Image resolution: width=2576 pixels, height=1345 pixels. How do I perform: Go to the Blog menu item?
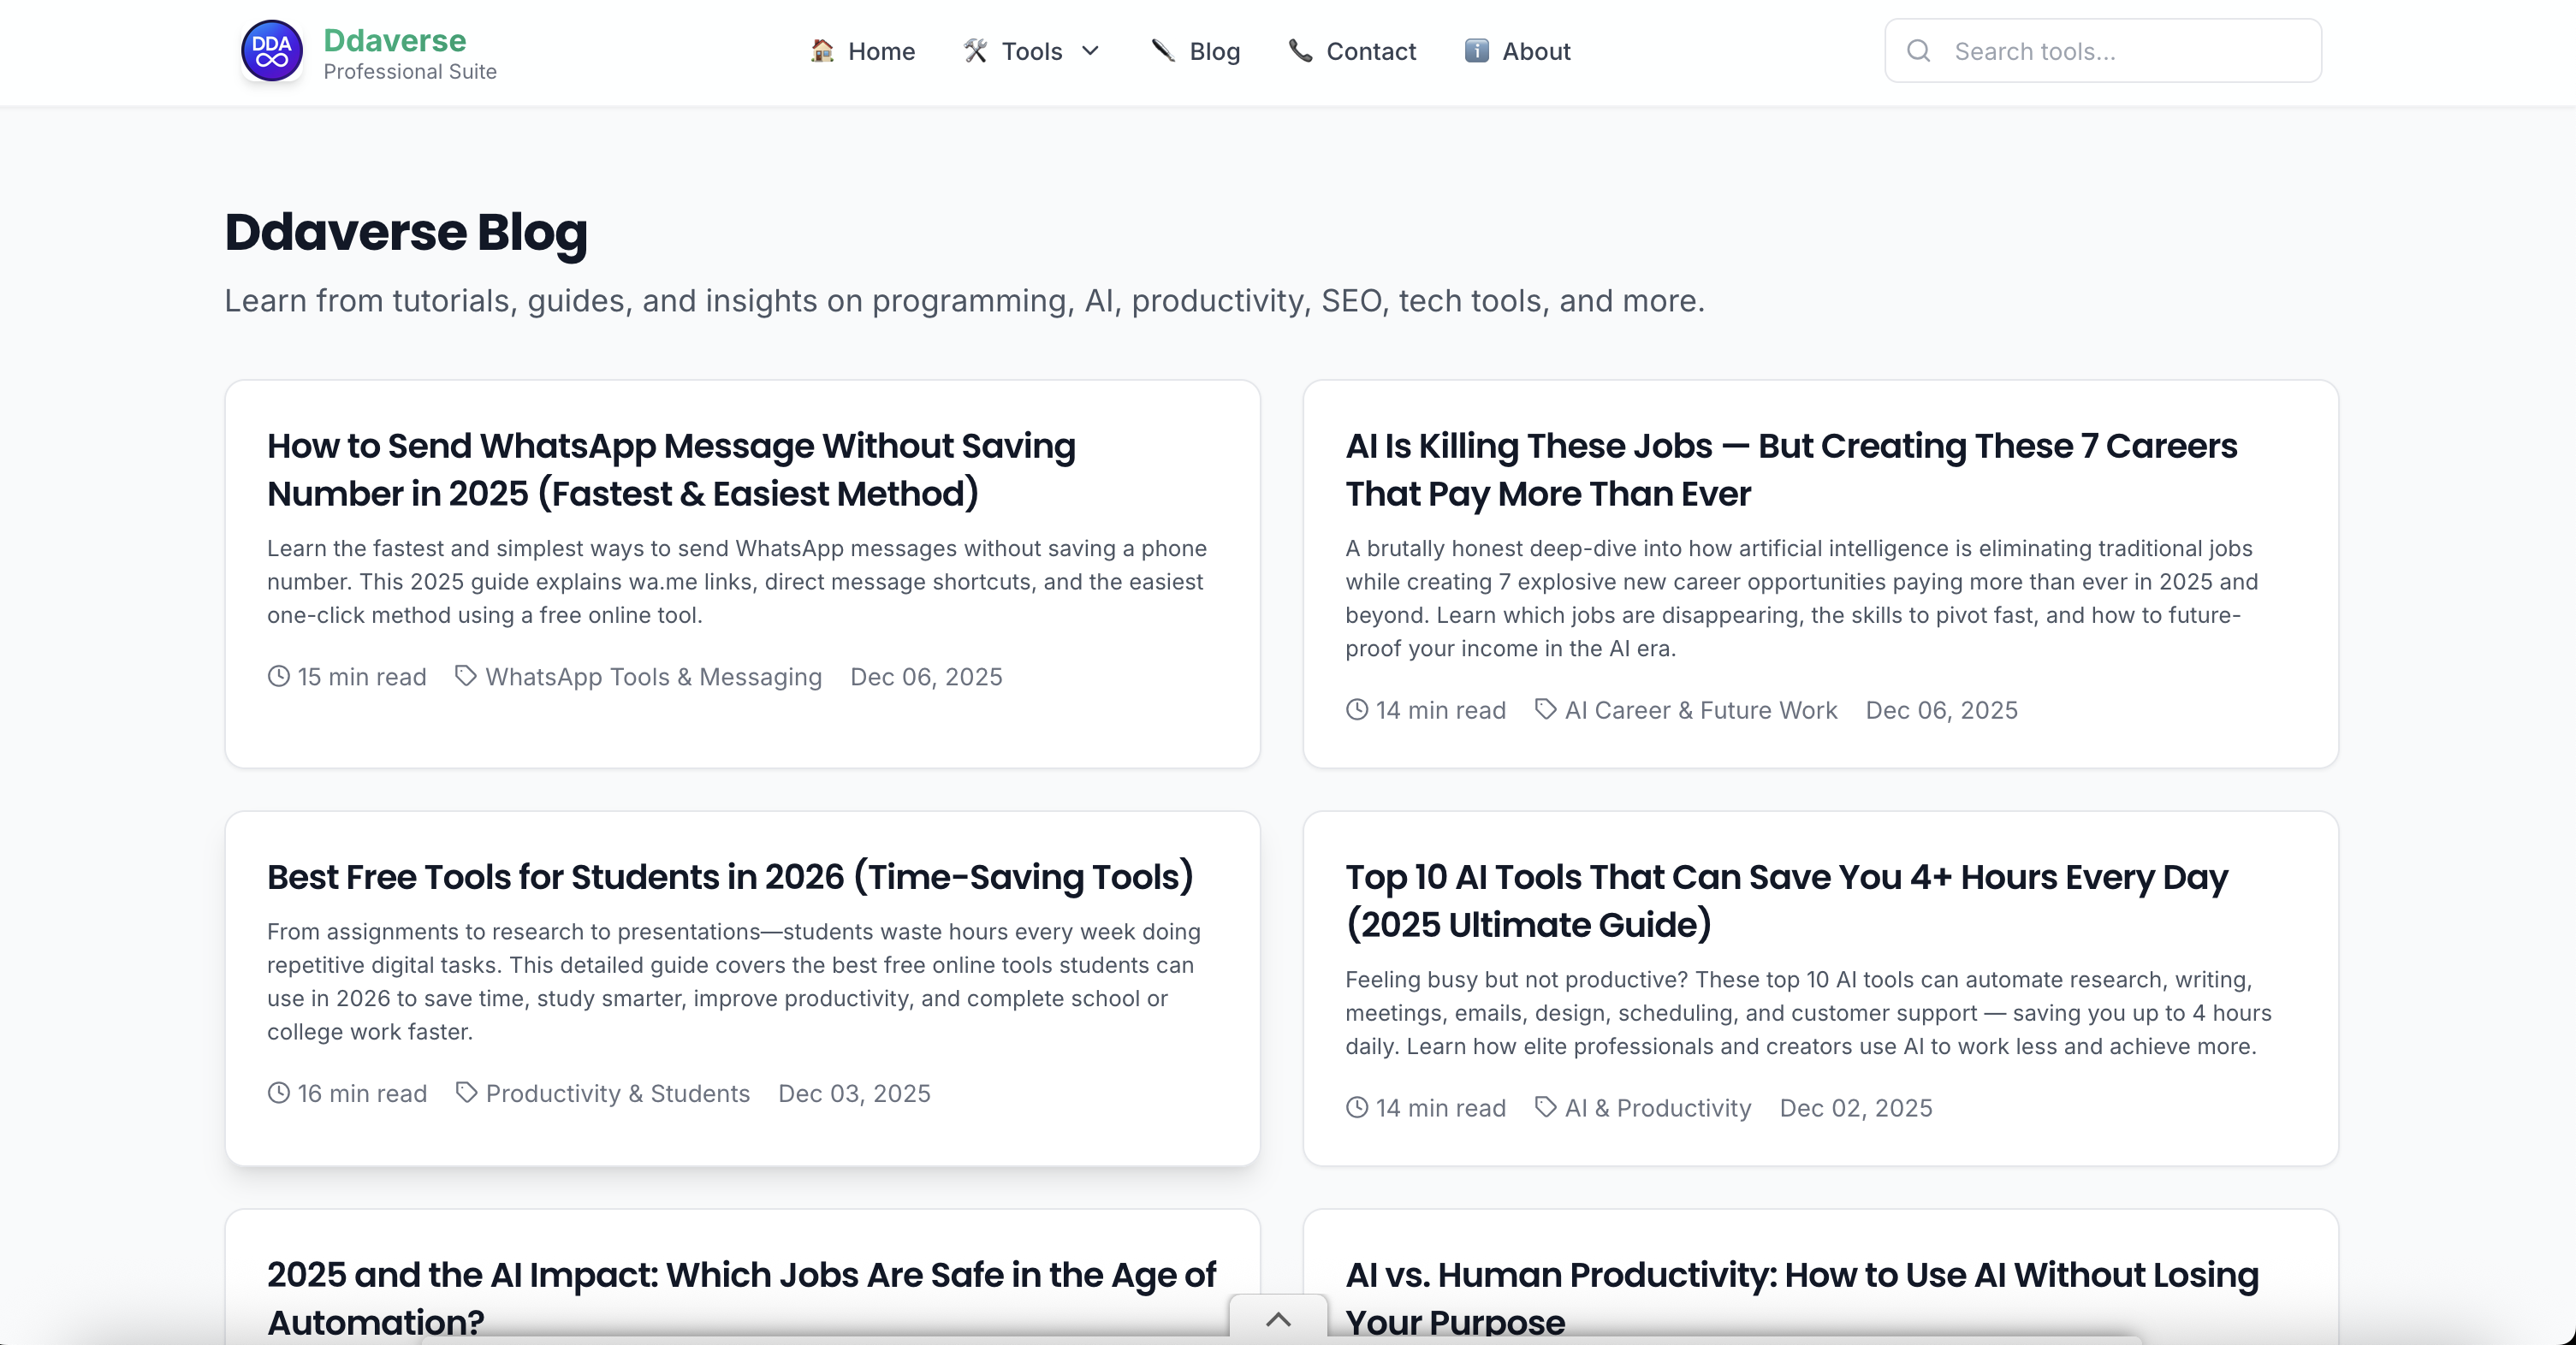coord(1213,51)
